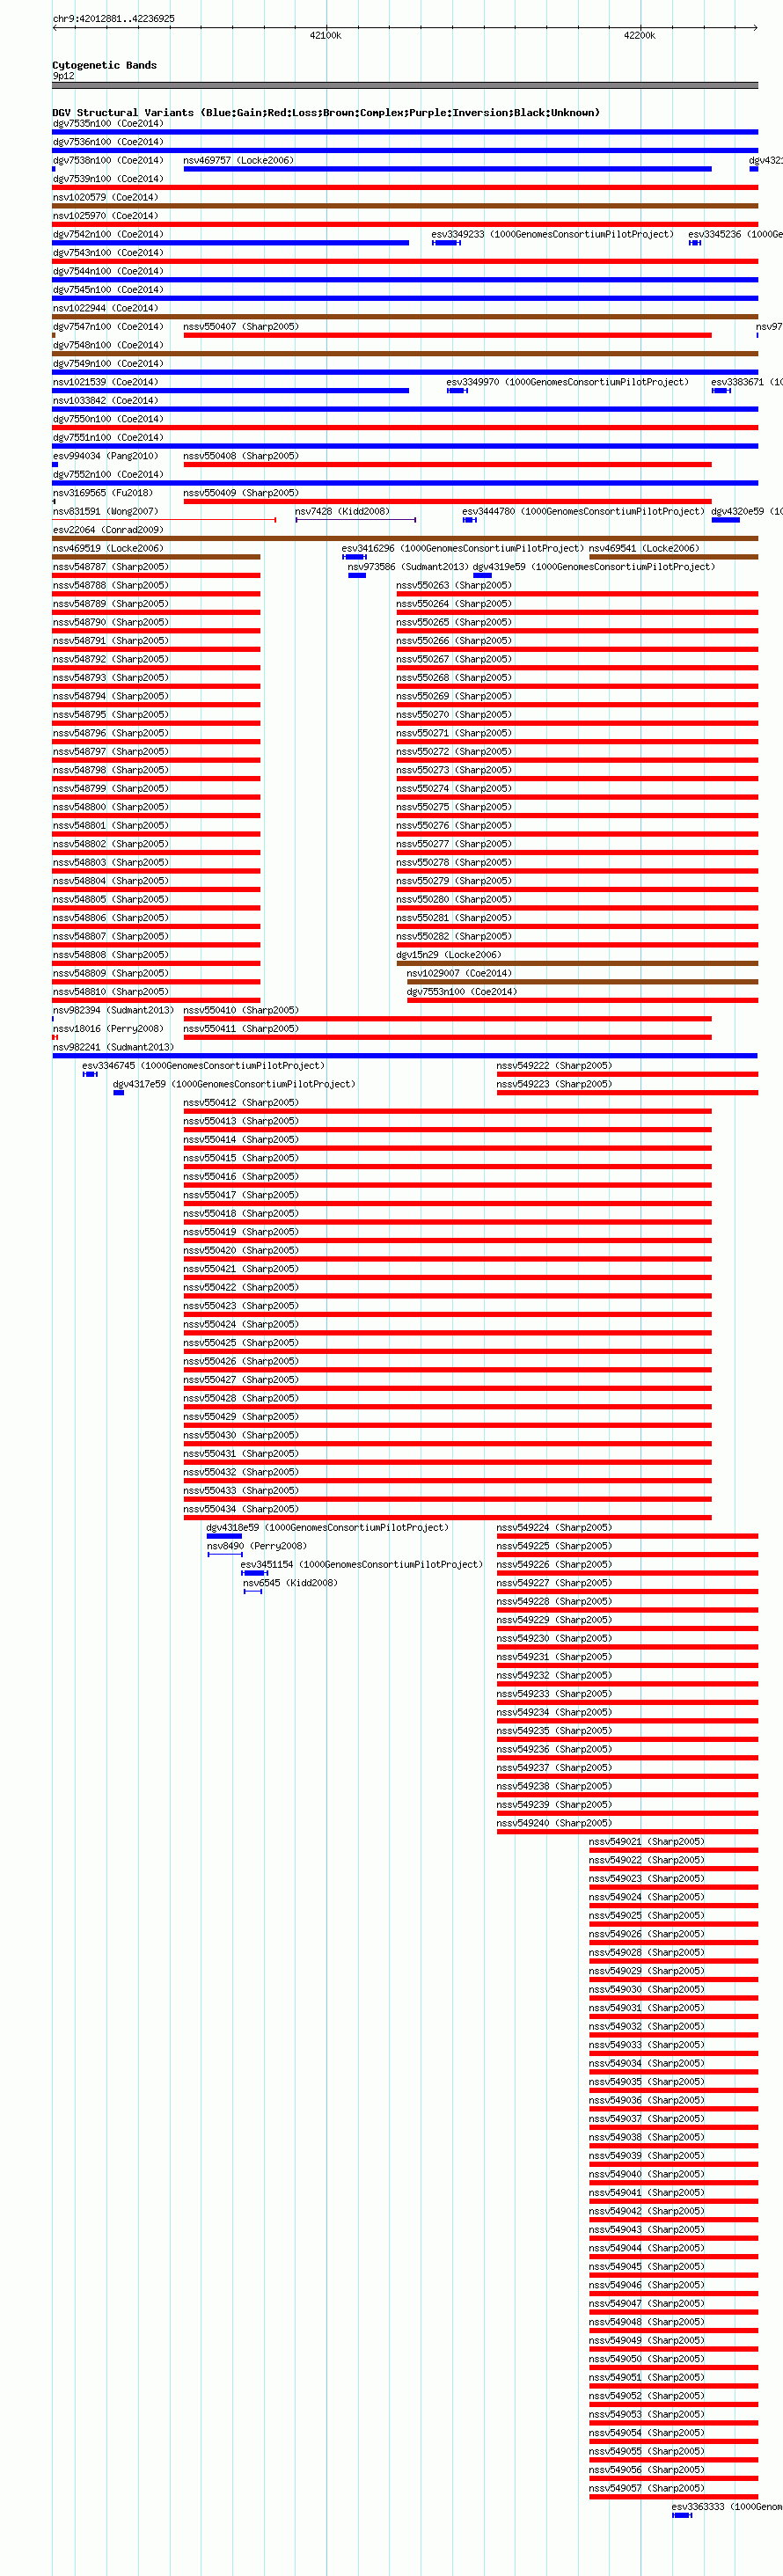
Task: Select the nsv1022944 (Coe2014) label
Action: click(105, 309)
